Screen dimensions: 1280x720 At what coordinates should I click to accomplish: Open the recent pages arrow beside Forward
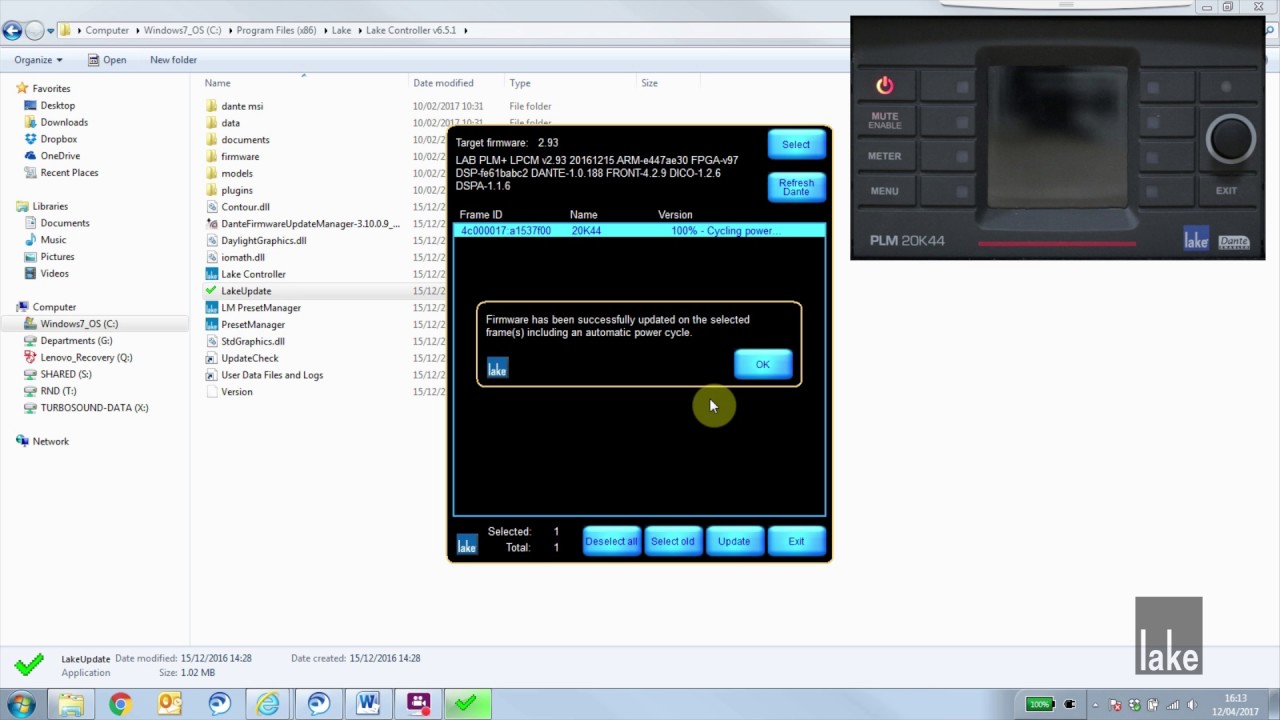51,31
